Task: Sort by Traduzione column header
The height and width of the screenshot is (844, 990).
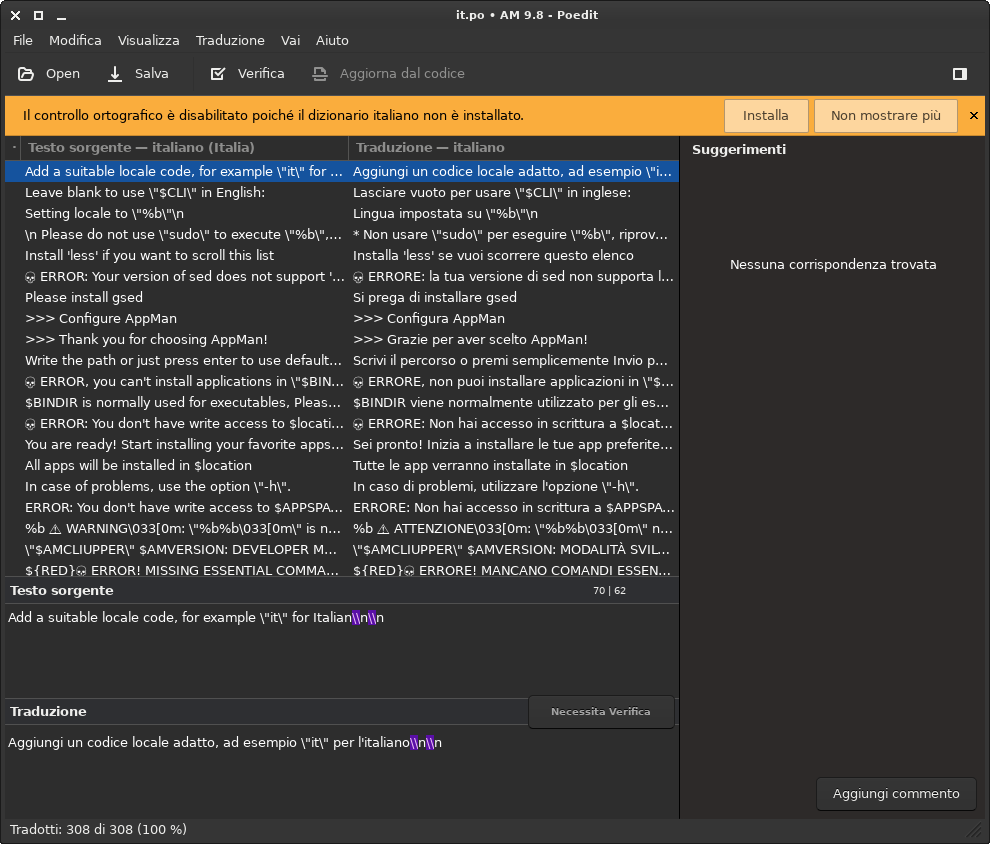Action: (513, 148)
